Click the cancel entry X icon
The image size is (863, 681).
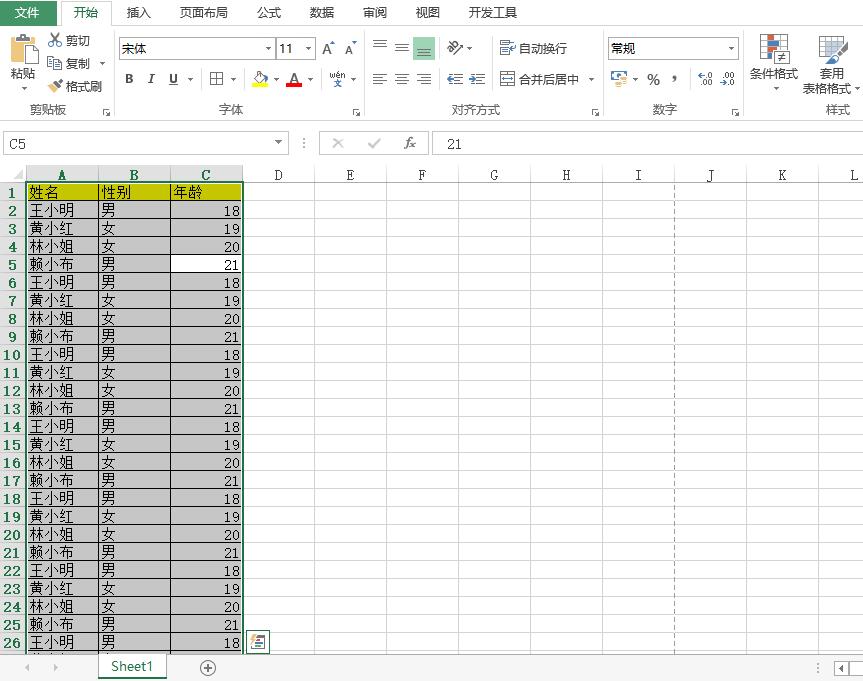coord(338,144)
